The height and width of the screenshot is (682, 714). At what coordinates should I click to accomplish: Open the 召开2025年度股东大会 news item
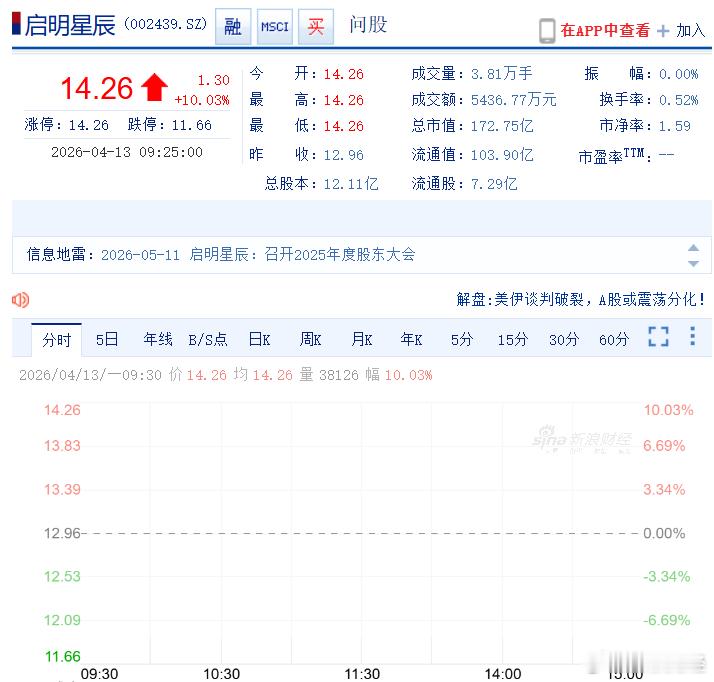tap(340, 254)
